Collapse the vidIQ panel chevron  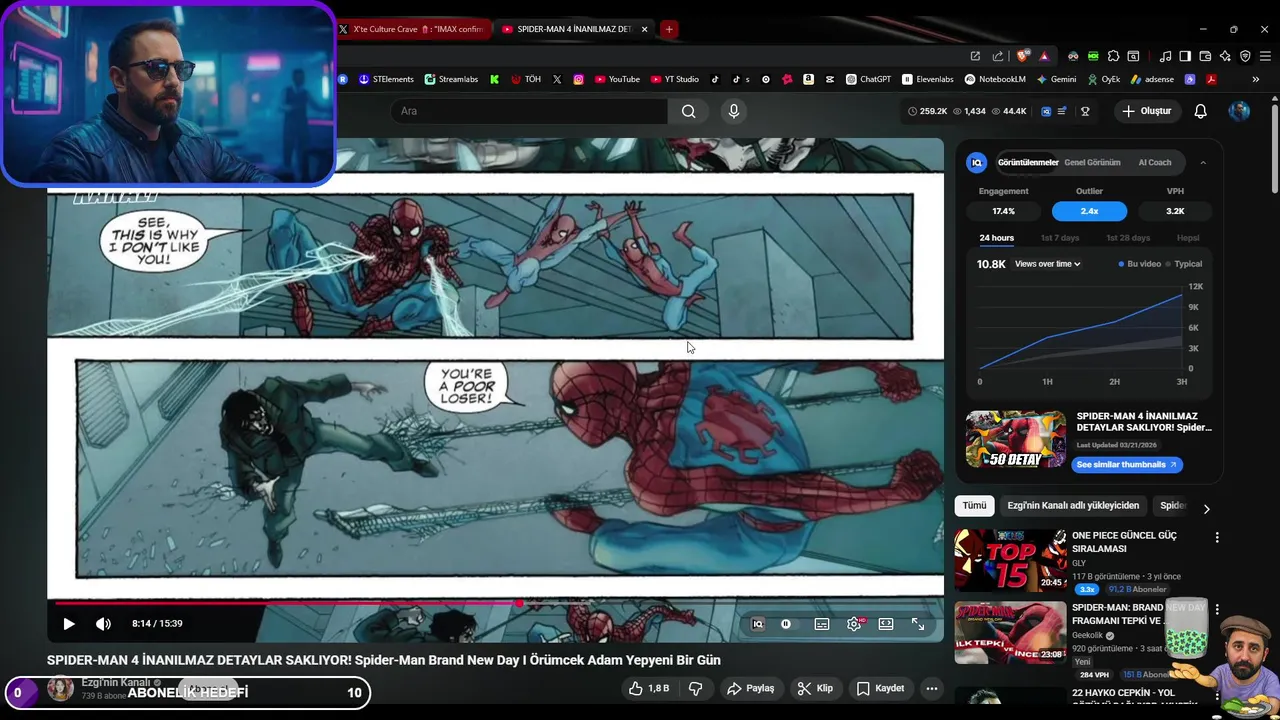(1203, 162)
